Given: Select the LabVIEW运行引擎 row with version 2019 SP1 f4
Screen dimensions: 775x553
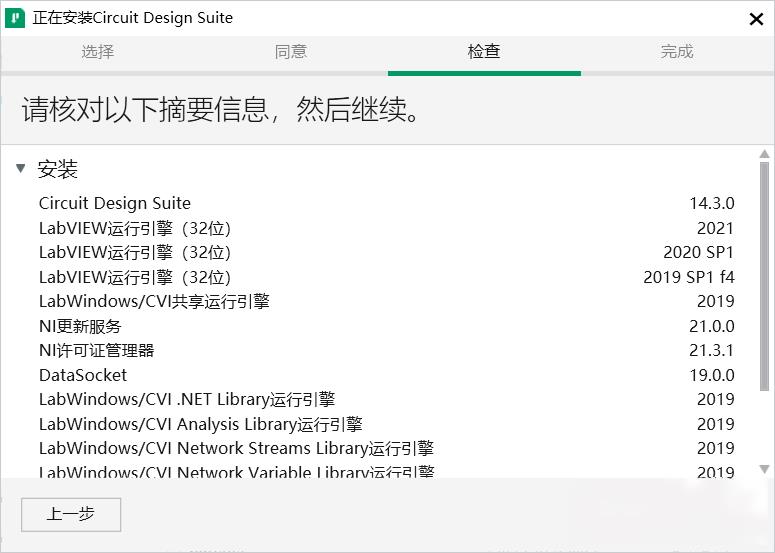Looking at the screenshot, I should [x=387, y=277].
